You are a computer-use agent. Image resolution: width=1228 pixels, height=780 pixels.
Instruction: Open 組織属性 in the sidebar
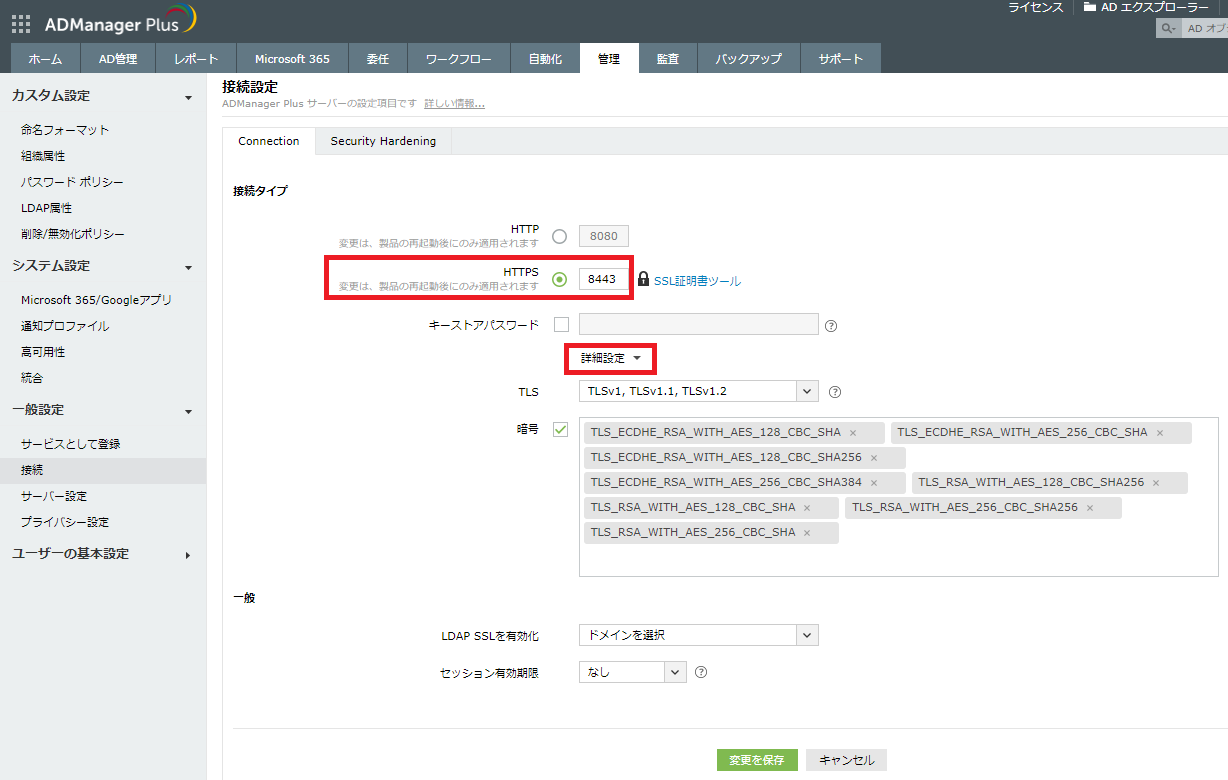42,156
